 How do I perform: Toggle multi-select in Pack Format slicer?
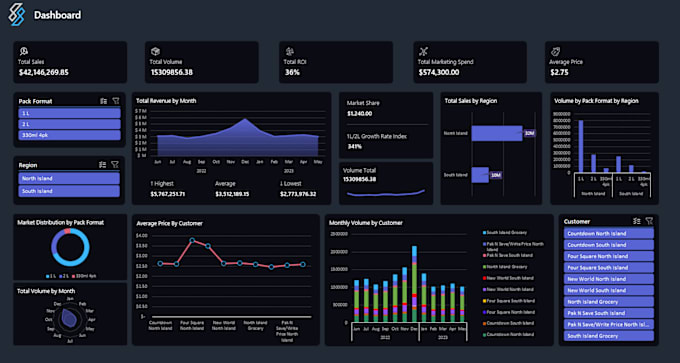pos(103,101)
